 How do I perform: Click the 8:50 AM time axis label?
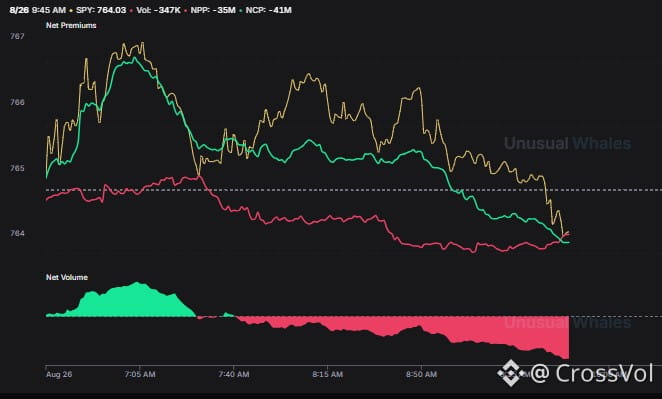coord(421,375)
